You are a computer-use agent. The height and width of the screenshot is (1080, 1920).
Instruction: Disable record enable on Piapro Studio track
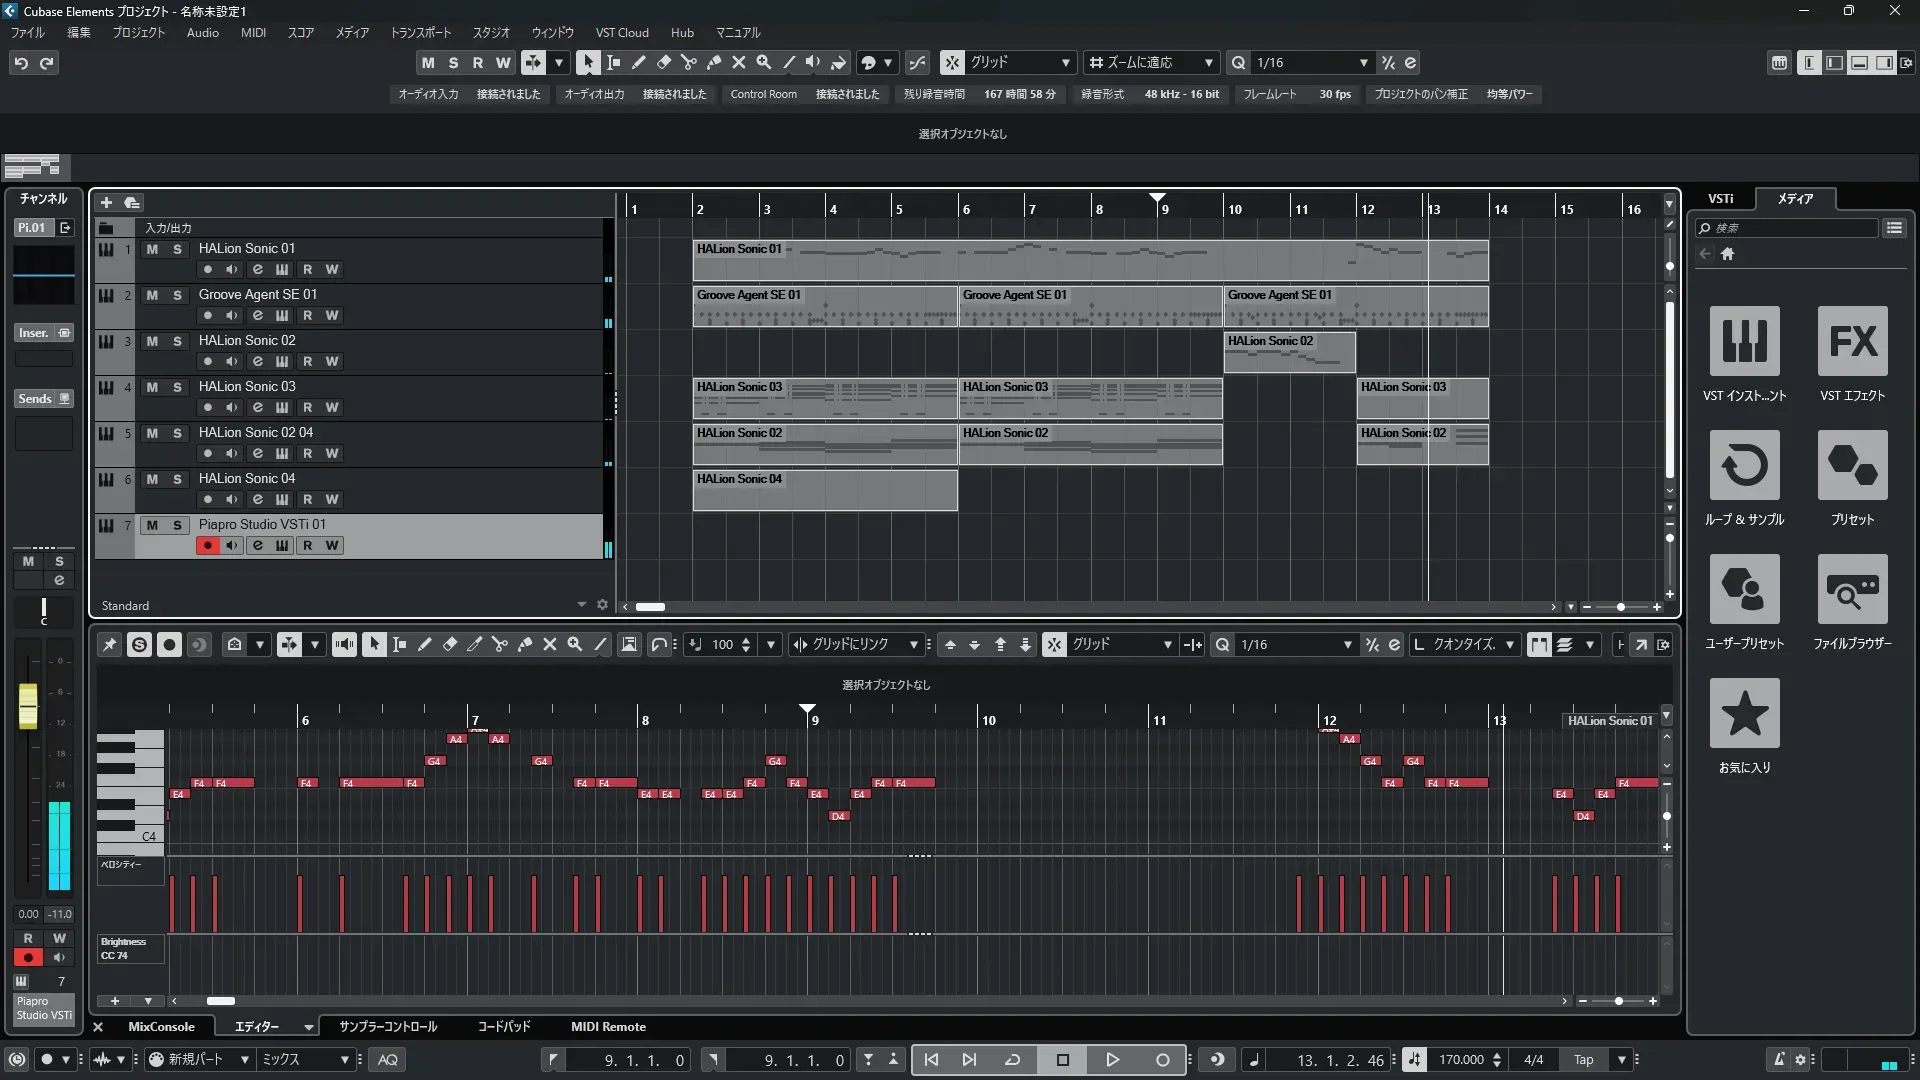pyautogui.click(x=207, y=546)
